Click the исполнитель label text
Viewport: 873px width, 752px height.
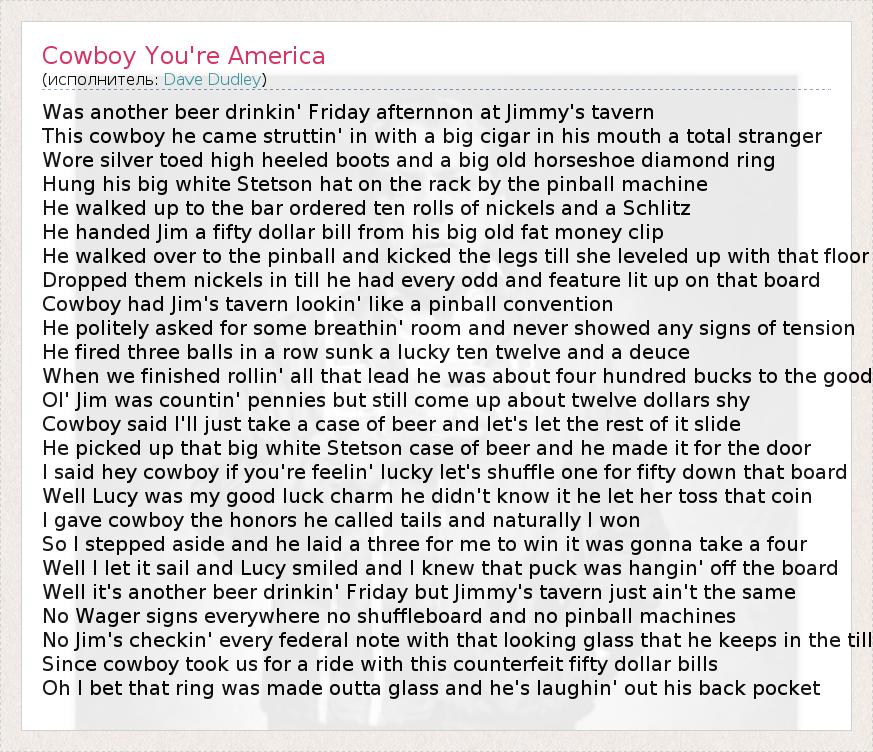(102, 79)
